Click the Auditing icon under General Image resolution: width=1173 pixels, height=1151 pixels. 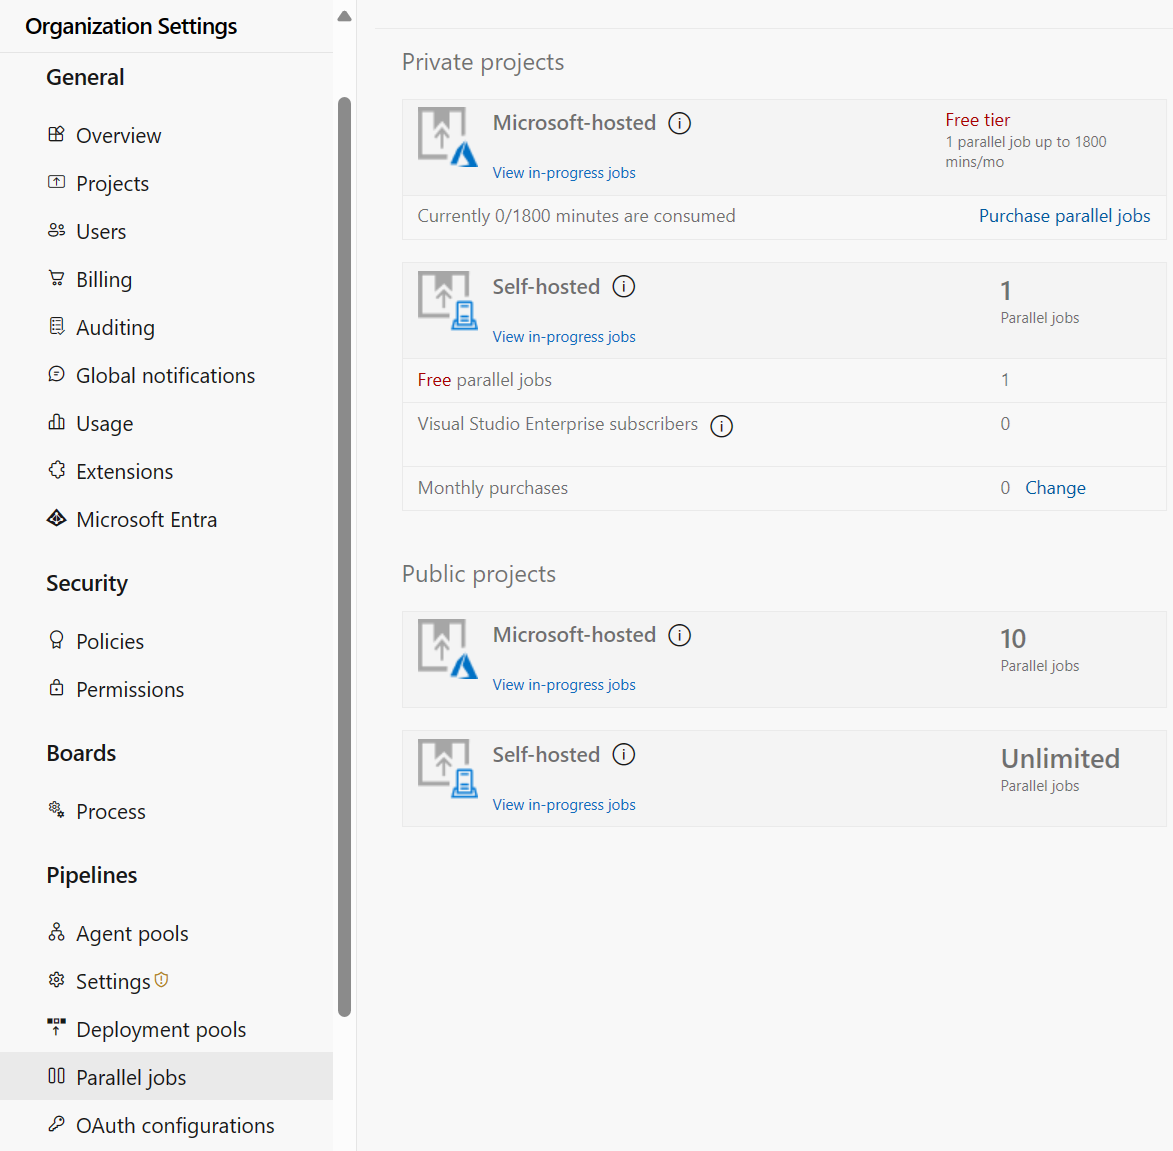[57, 327]
